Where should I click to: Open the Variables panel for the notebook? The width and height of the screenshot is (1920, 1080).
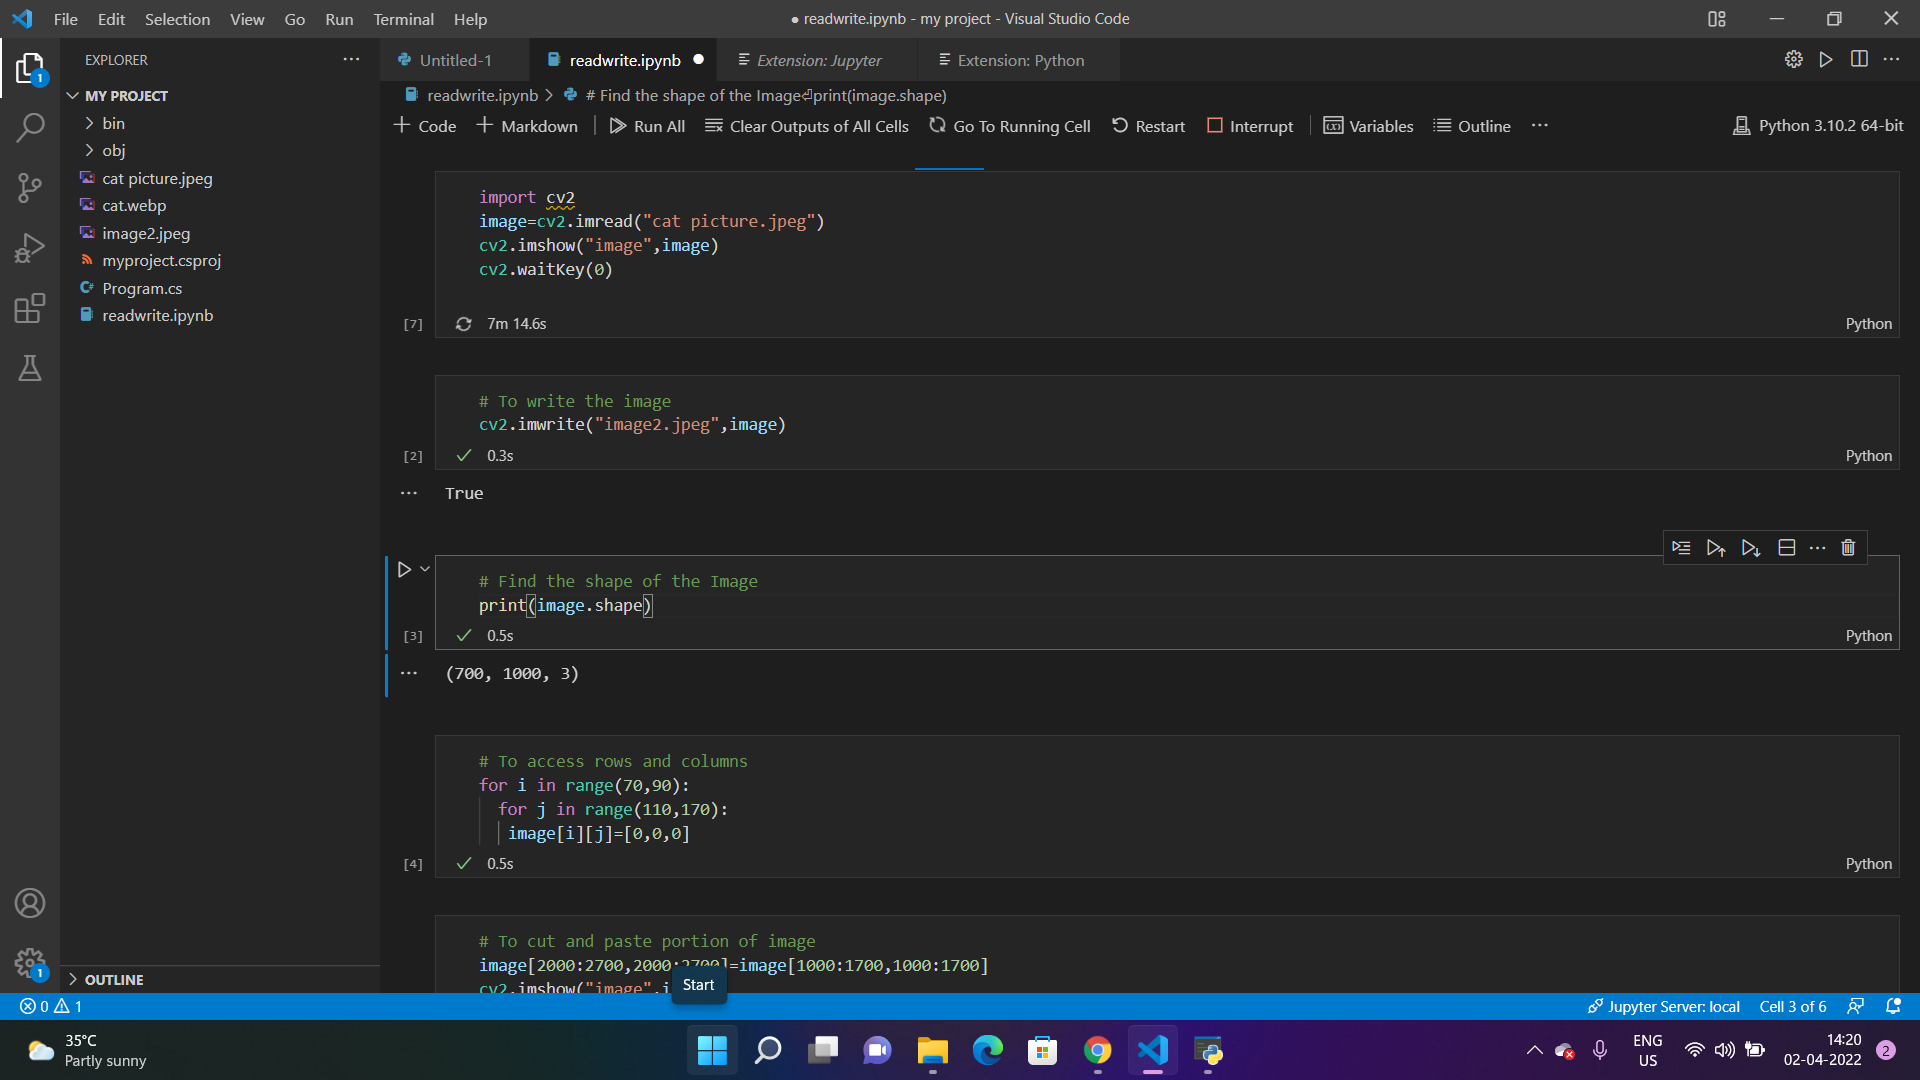coord(1367,125)
